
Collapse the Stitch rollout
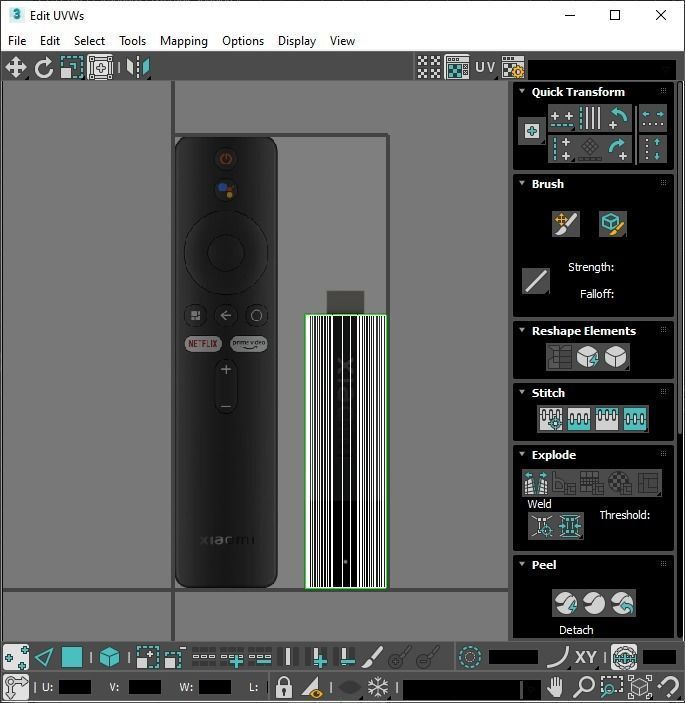(x=522, y=392)
